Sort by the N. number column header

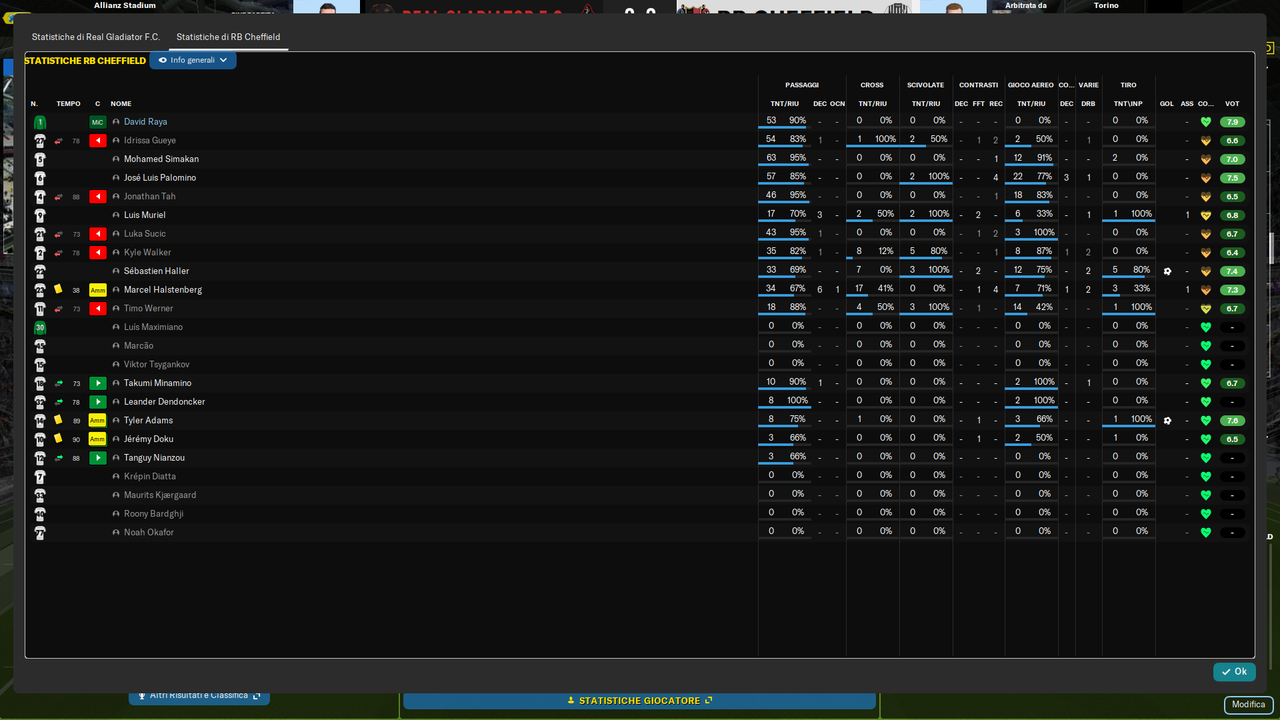coord(34,104)
